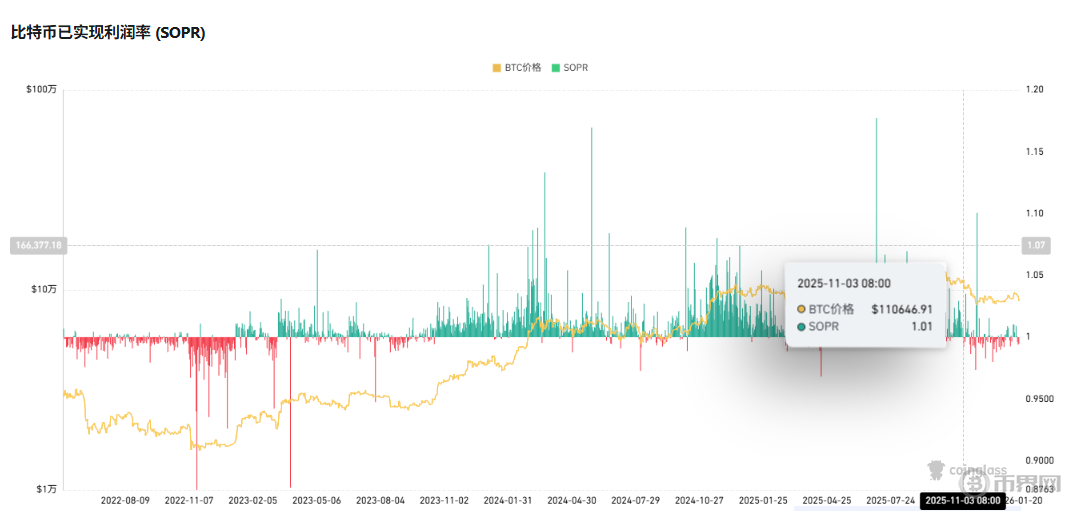The image size is (1072, 511).
Task: Click the $1万 label on left axis
Action: coord(45,489)
